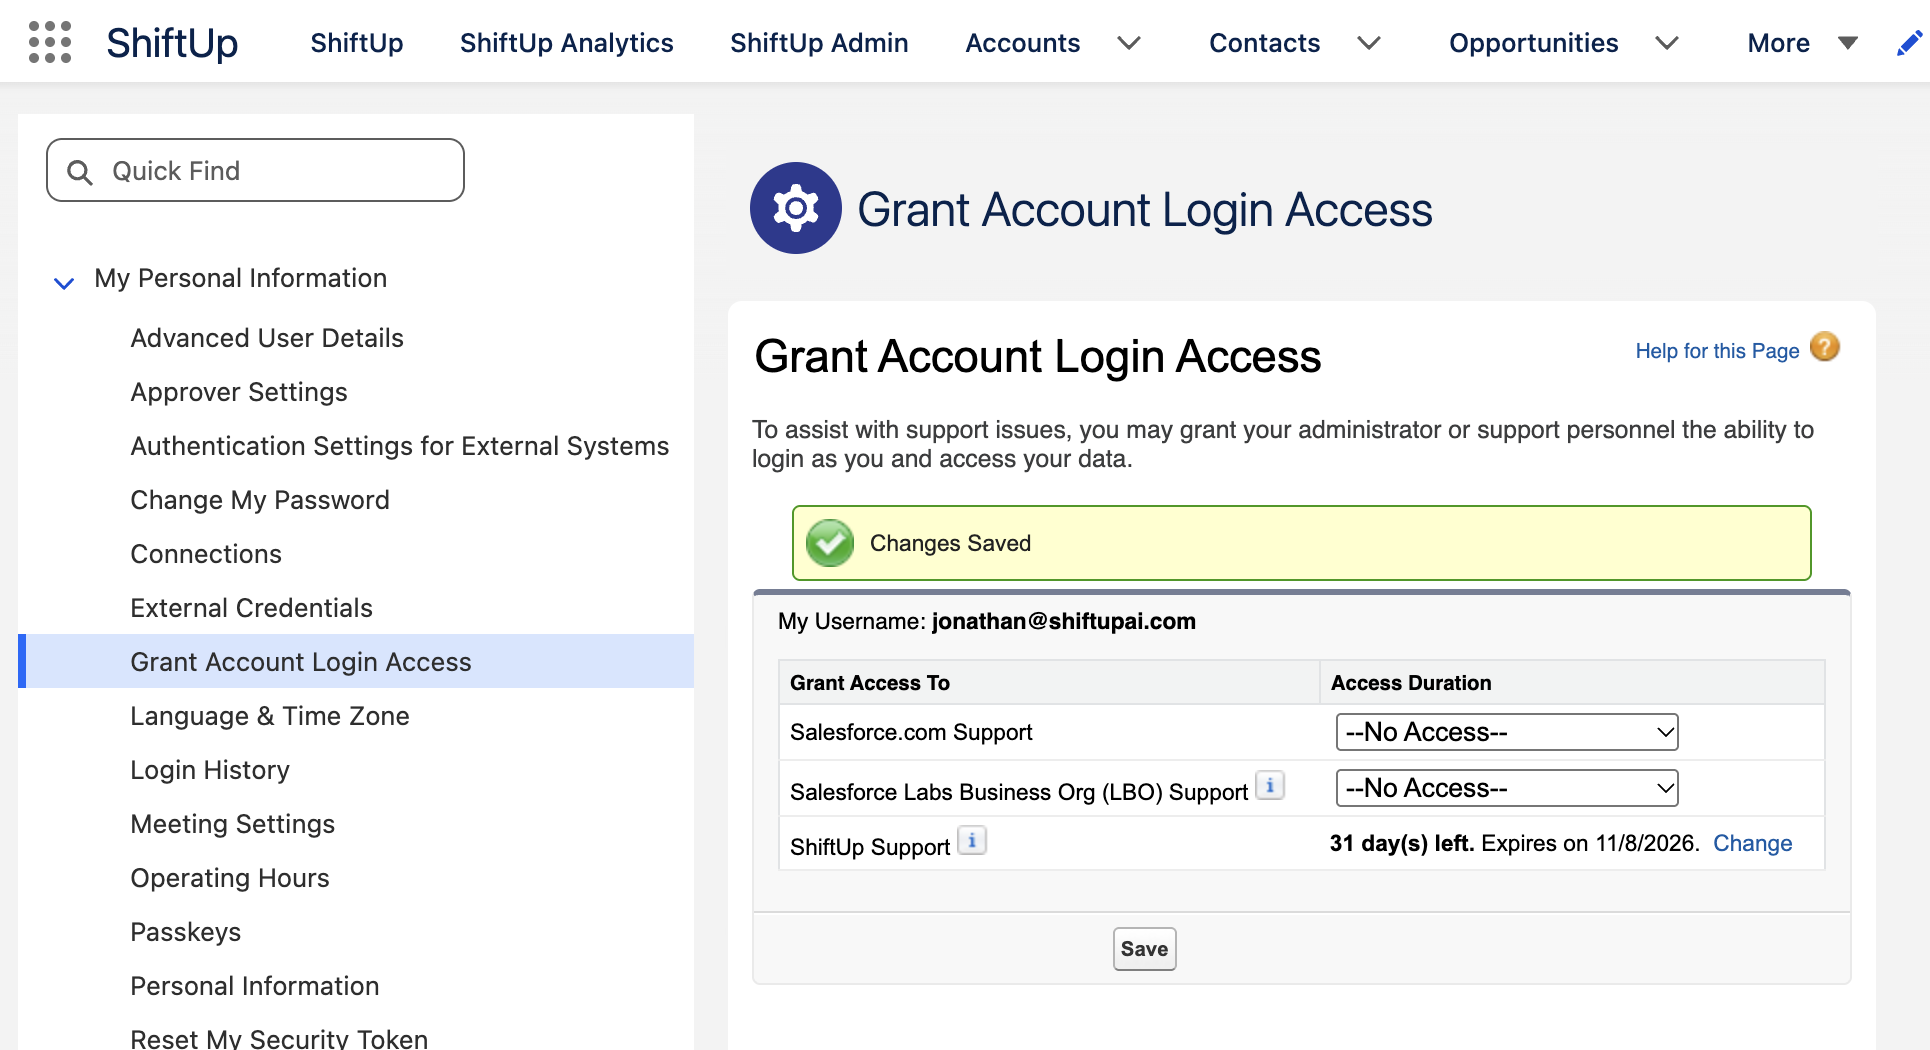Open the ShiftUp Admin tab
Image resolution: width=1930 pixels, height=1050 pixels.
tap(819, 43)
